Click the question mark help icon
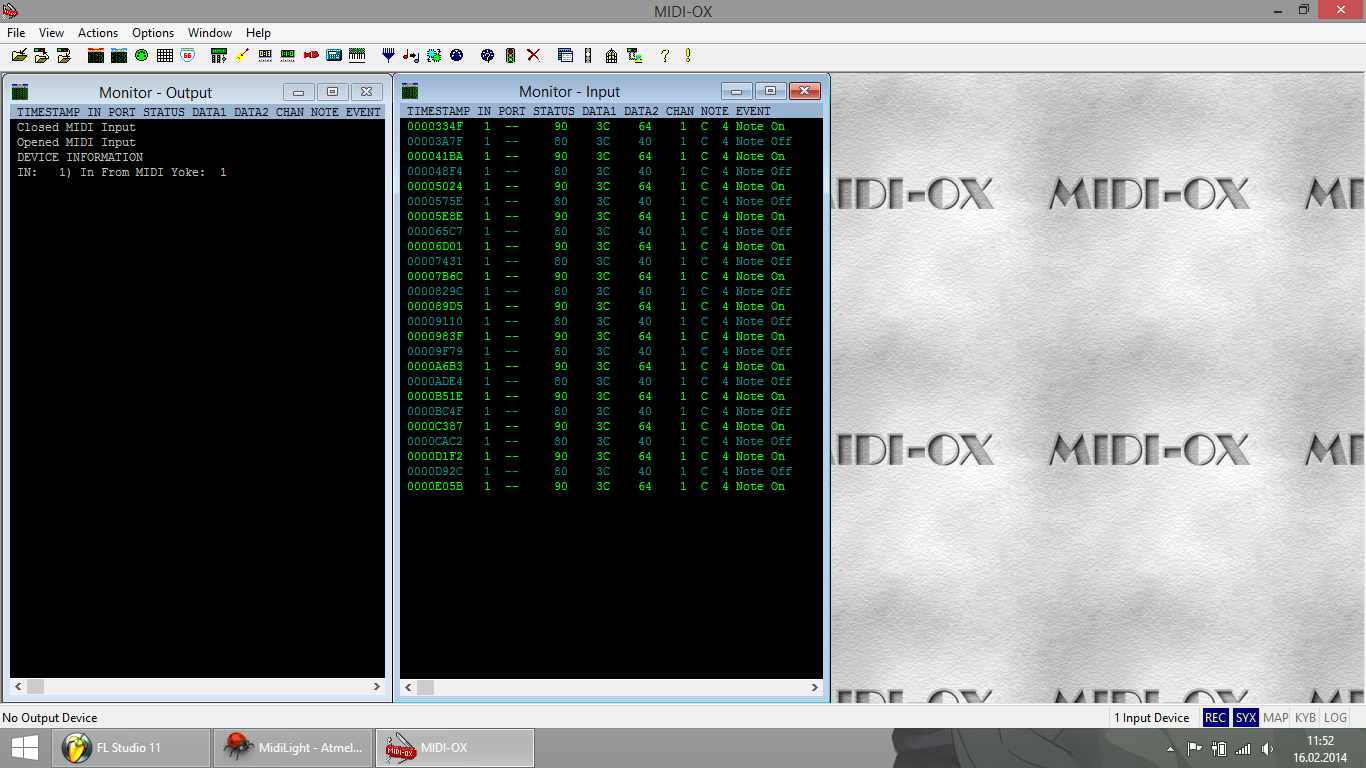Viewport: 1366px width, 768px height. click(x=665, y=56)
